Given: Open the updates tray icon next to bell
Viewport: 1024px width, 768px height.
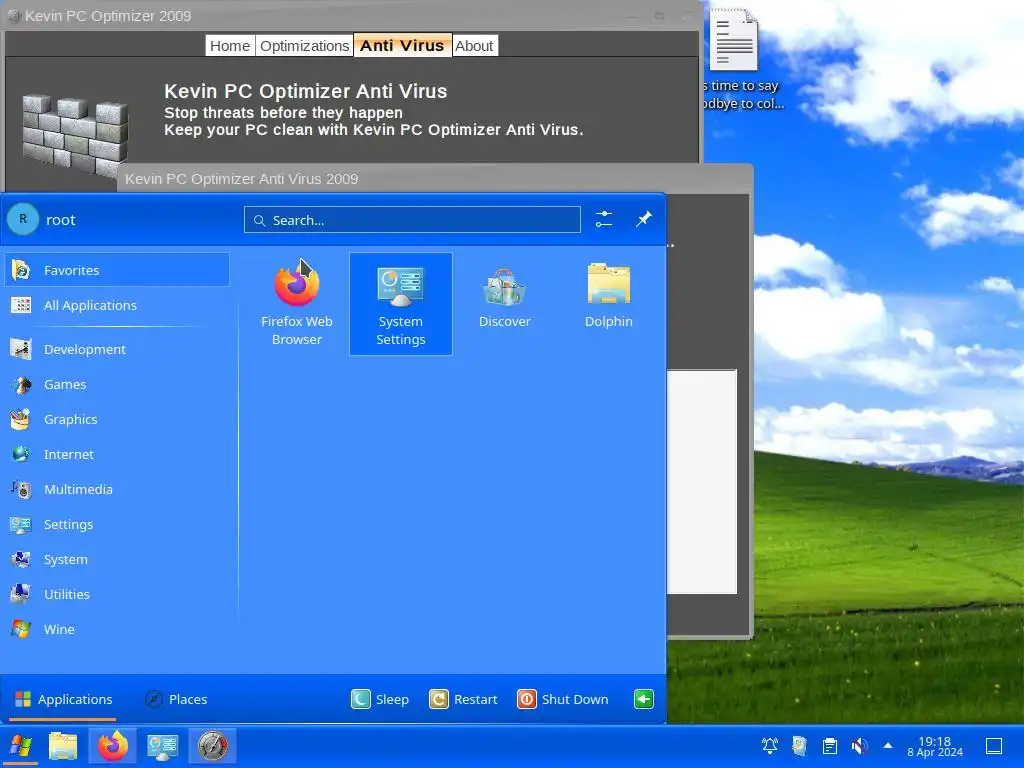Looking at the screenshot, I should pos(799,745).
